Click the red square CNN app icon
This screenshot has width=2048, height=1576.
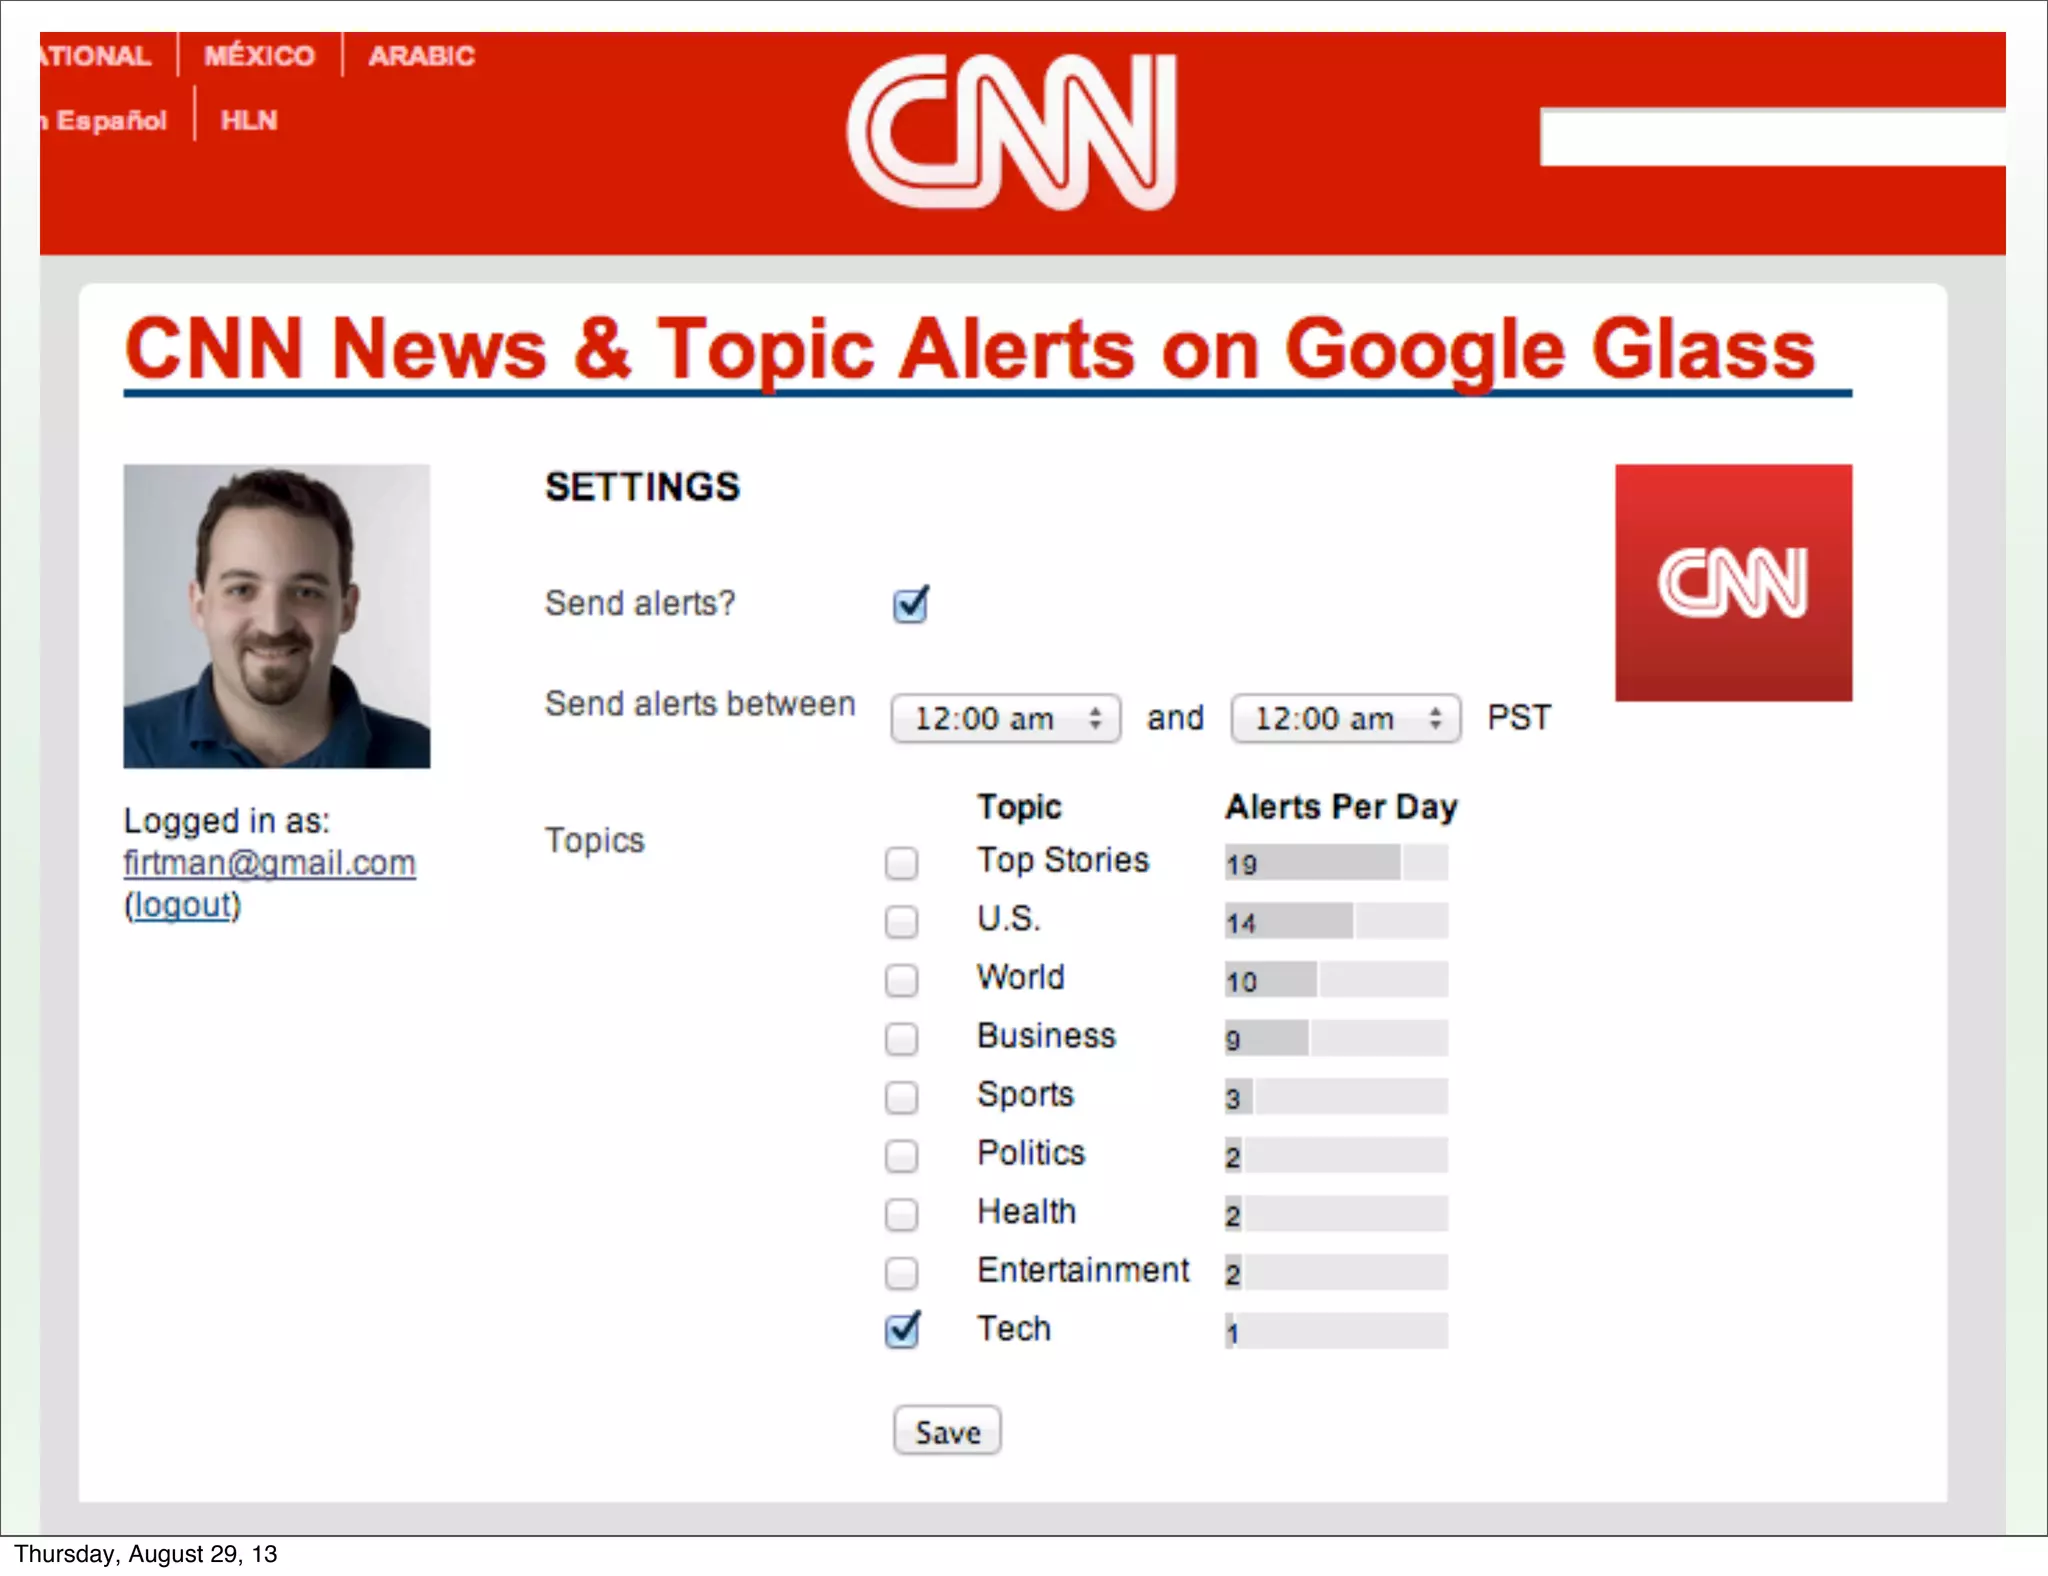1732,582
